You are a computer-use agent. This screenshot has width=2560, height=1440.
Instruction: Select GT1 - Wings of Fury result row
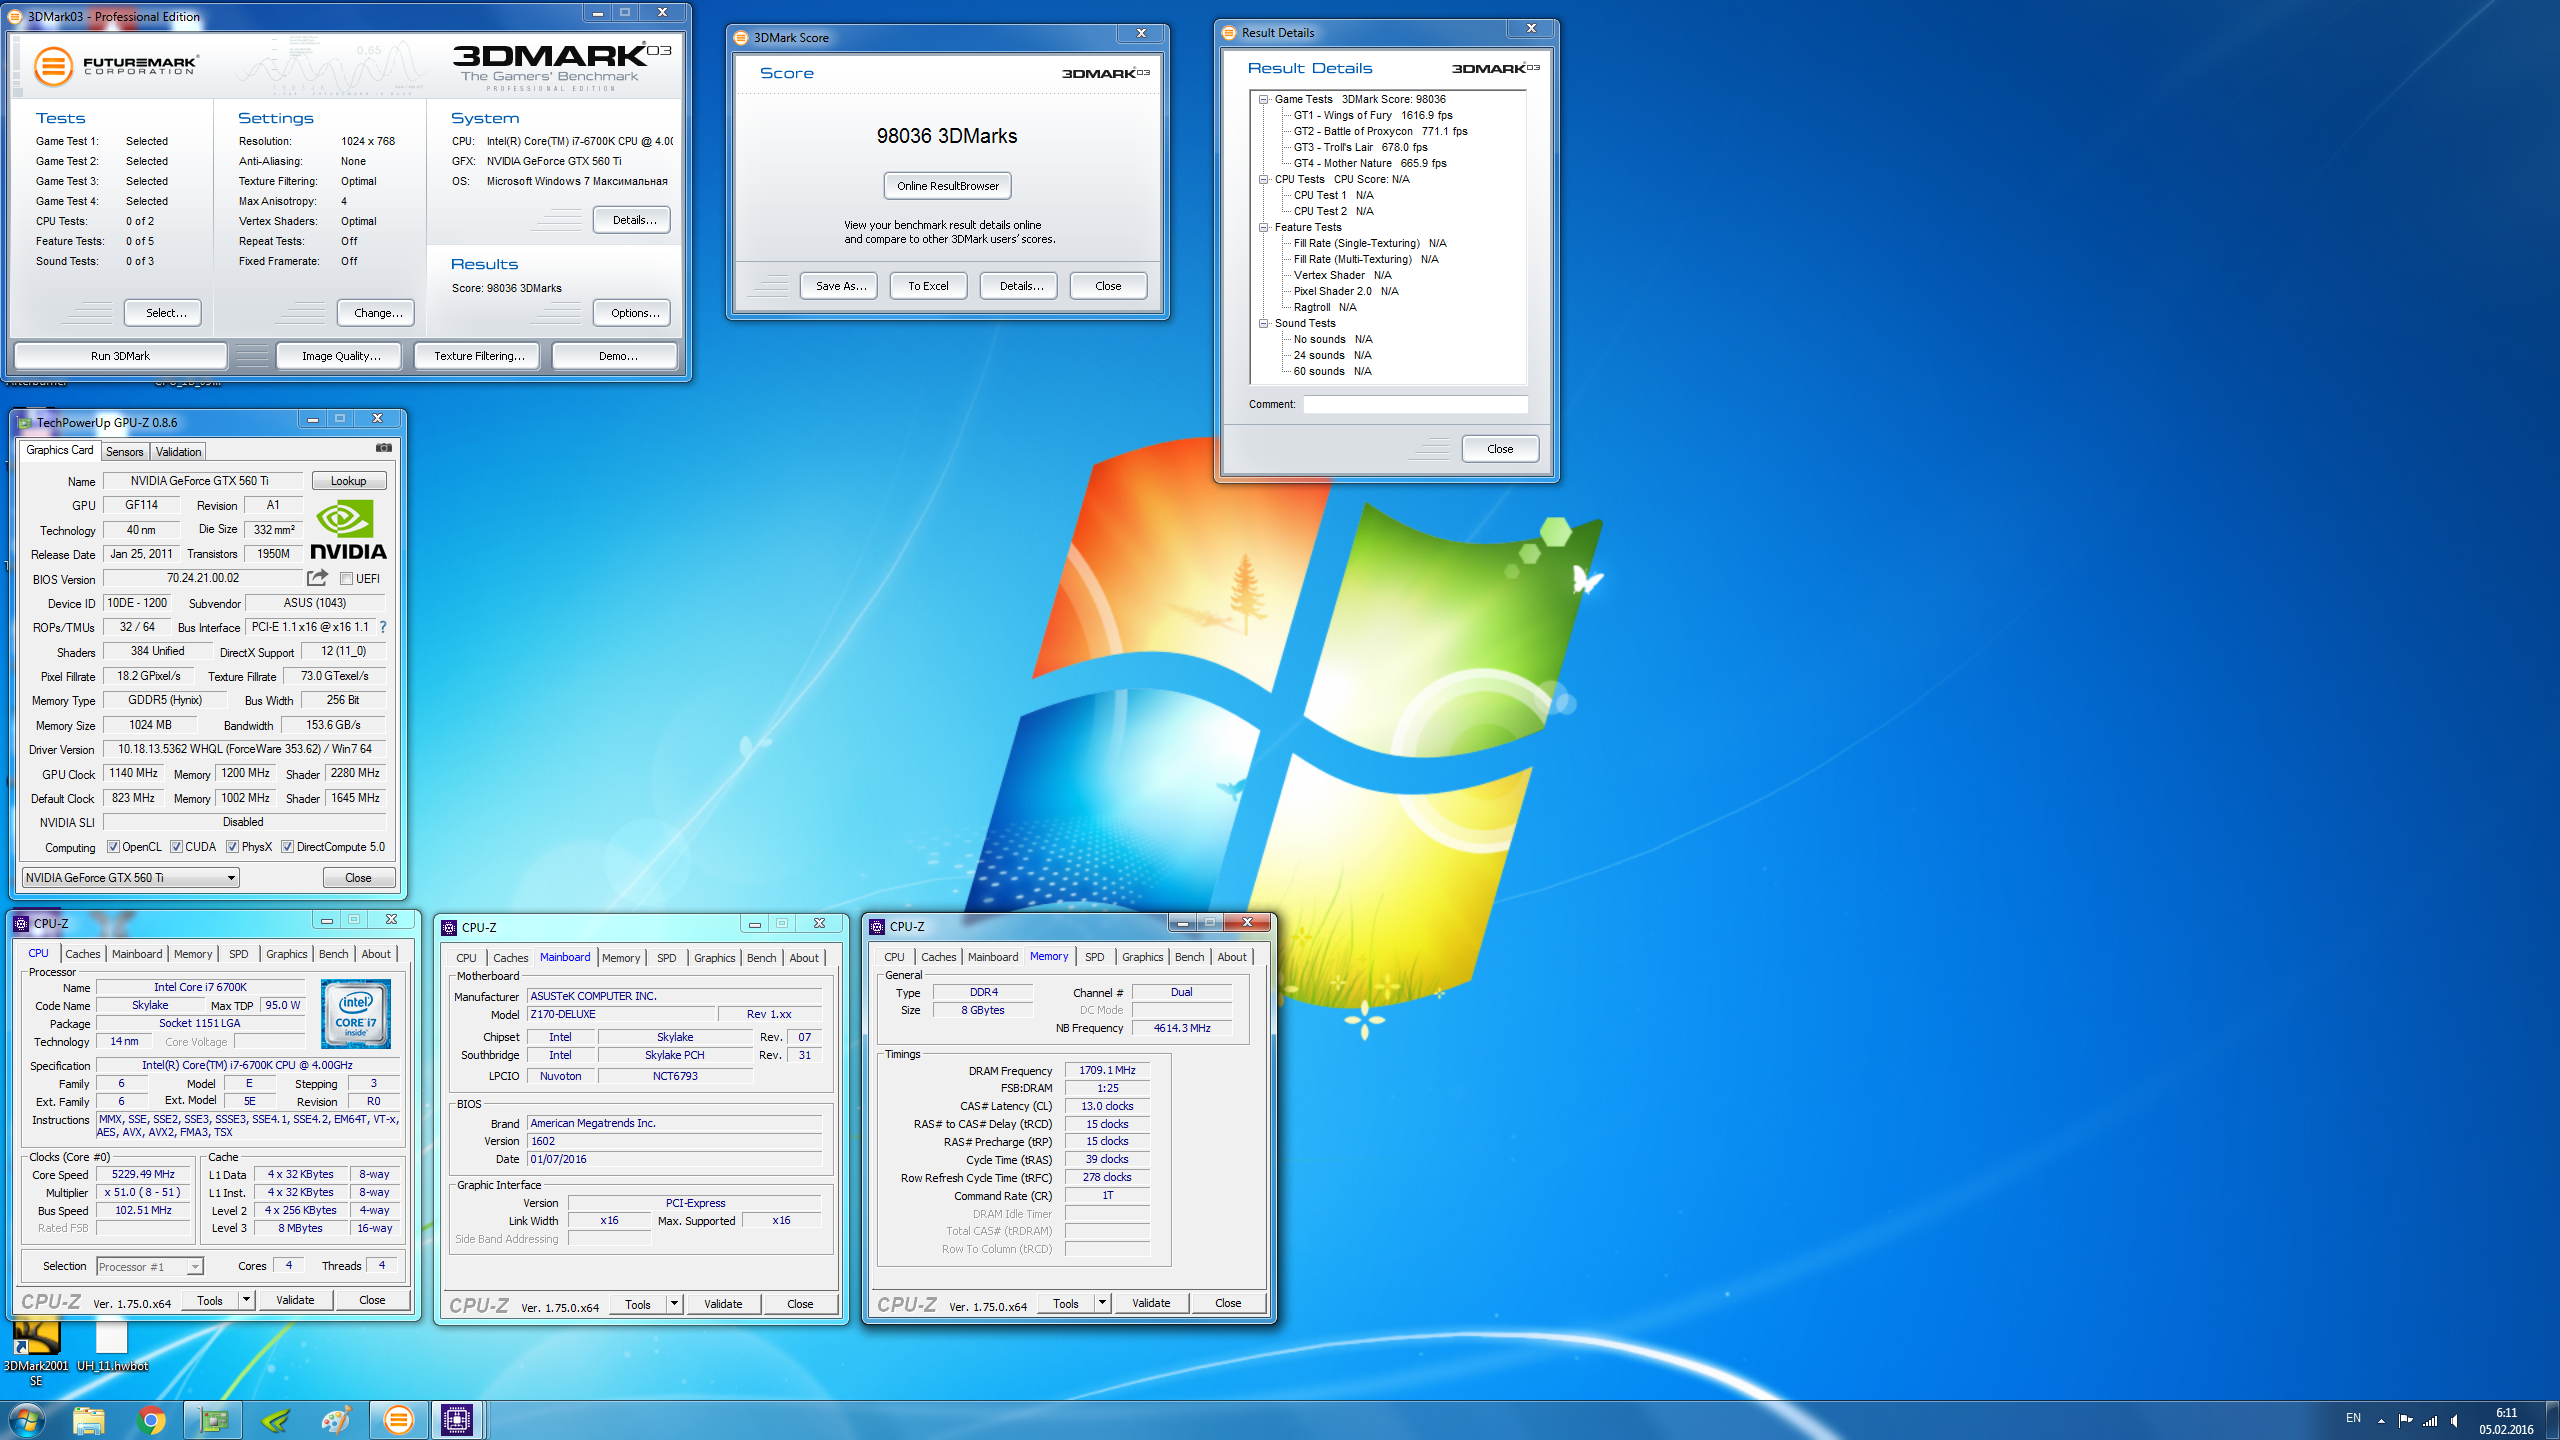pos(1372,115)
